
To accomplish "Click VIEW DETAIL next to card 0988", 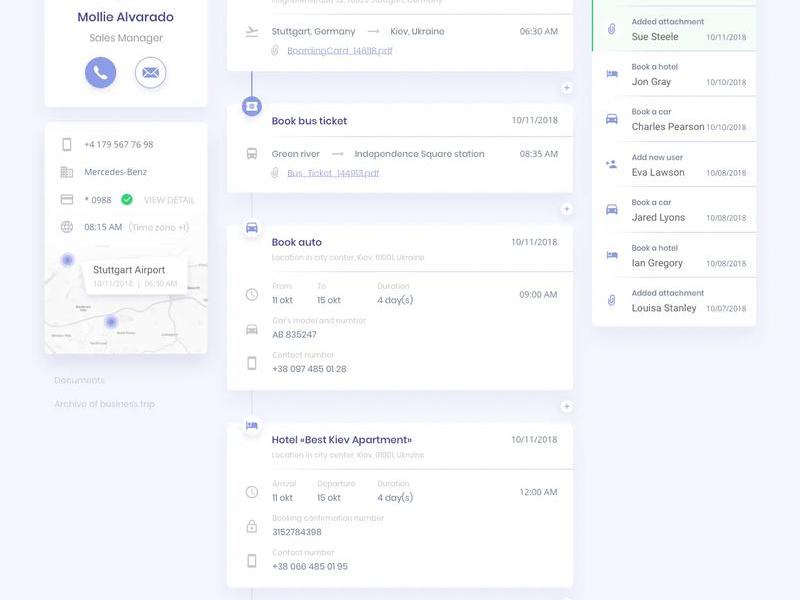I will tap(169, 200).
